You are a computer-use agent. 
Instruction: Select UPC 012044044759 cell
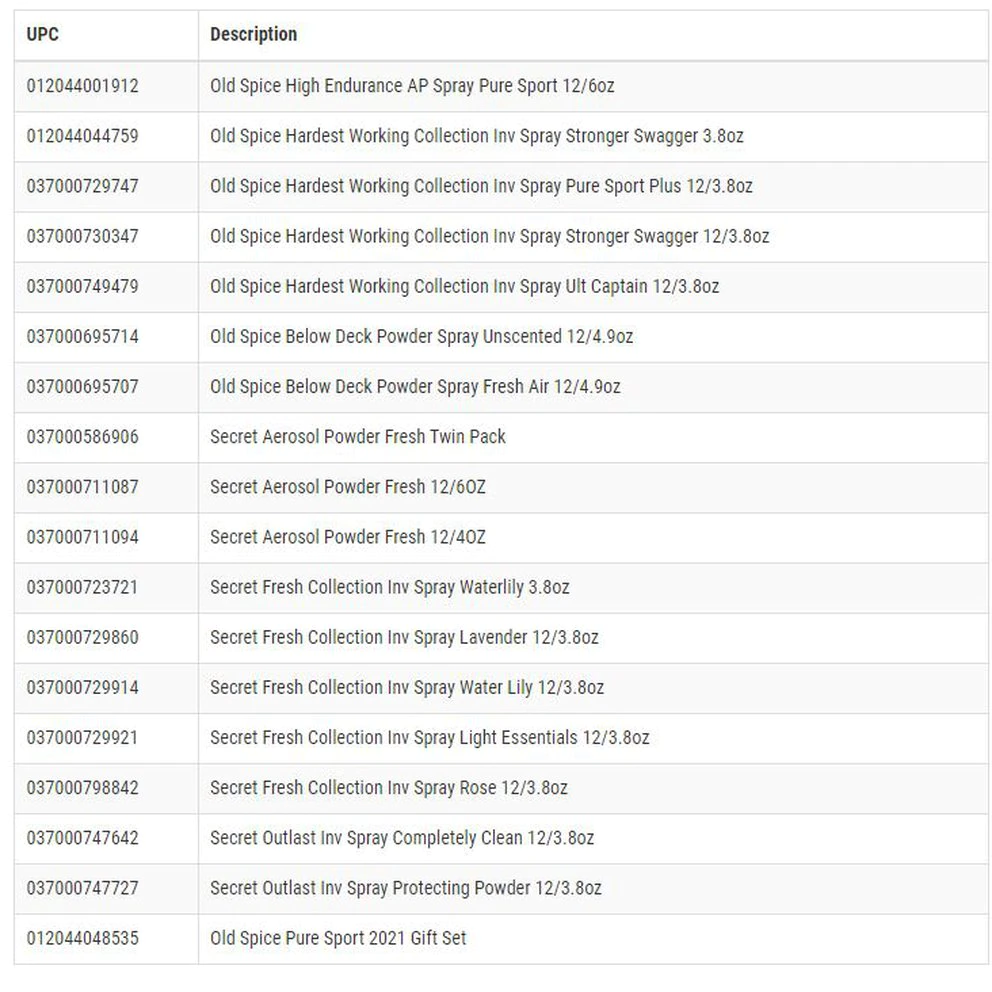(82, 136)
